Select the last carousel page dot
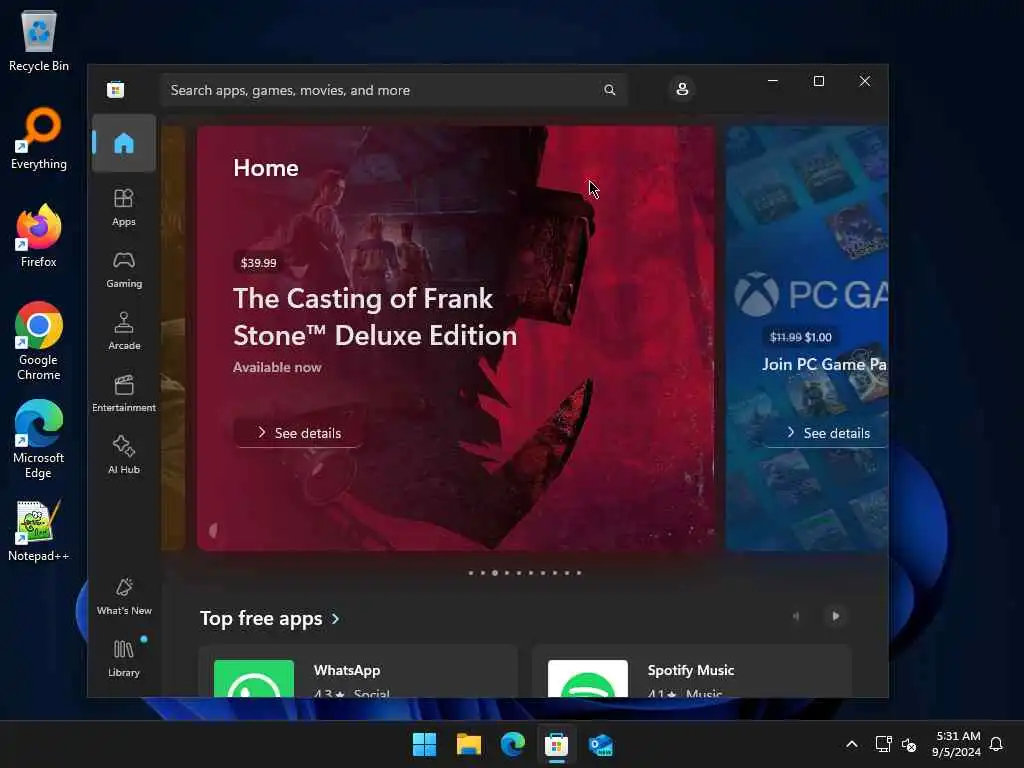The width and height of the screenshot is (1024, 768). click(579, 573)
